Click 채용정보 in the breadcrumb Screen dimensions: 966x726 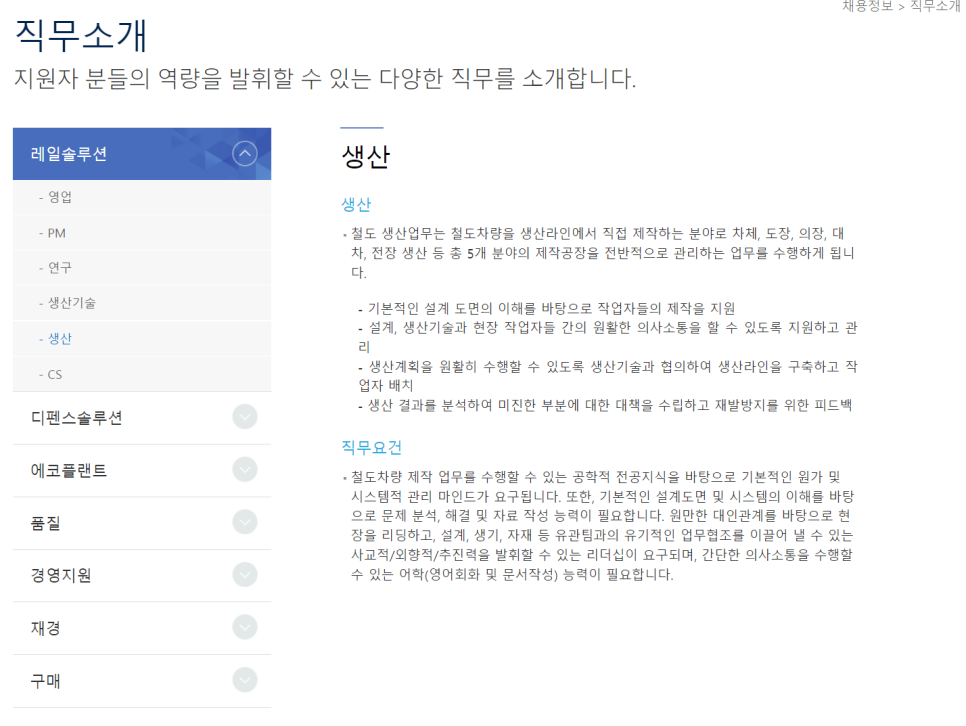[x=867, y=7]
